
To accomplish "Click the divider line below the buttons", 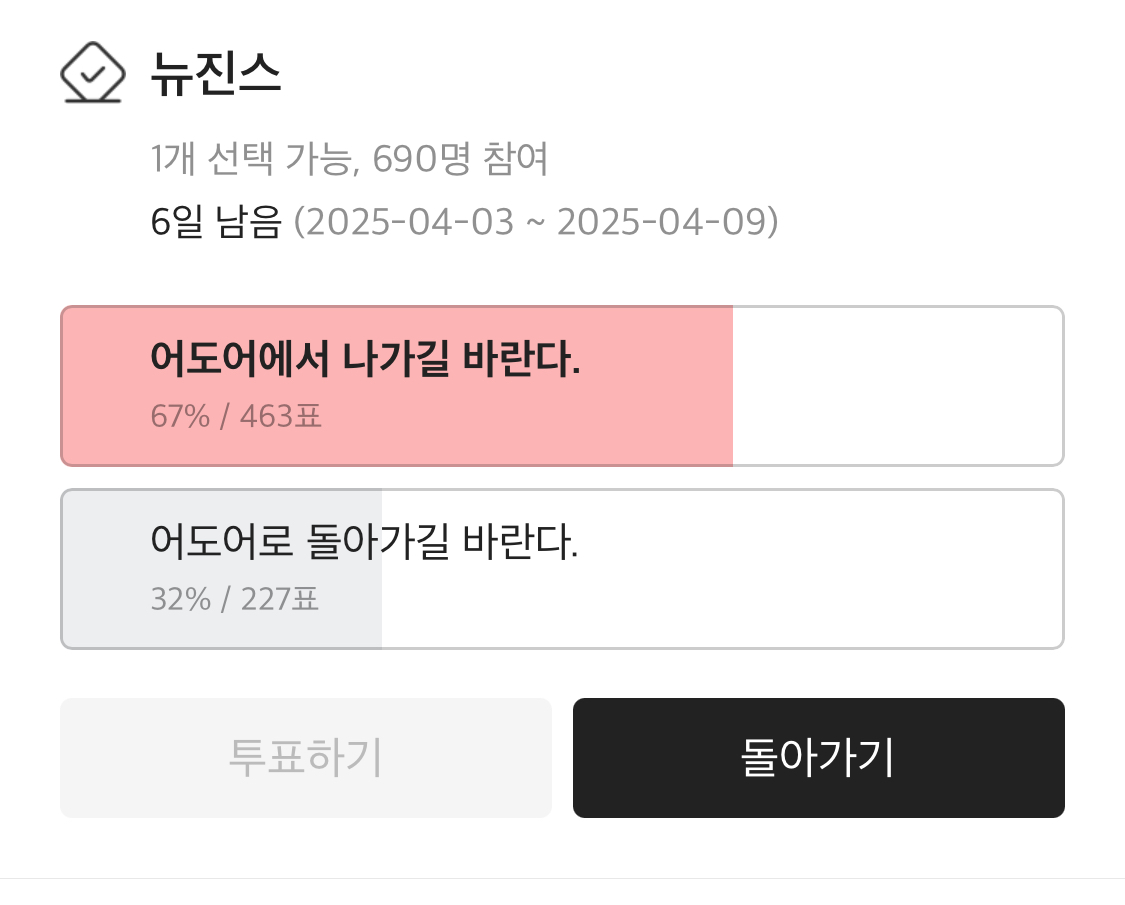I will tap(562, 878).
